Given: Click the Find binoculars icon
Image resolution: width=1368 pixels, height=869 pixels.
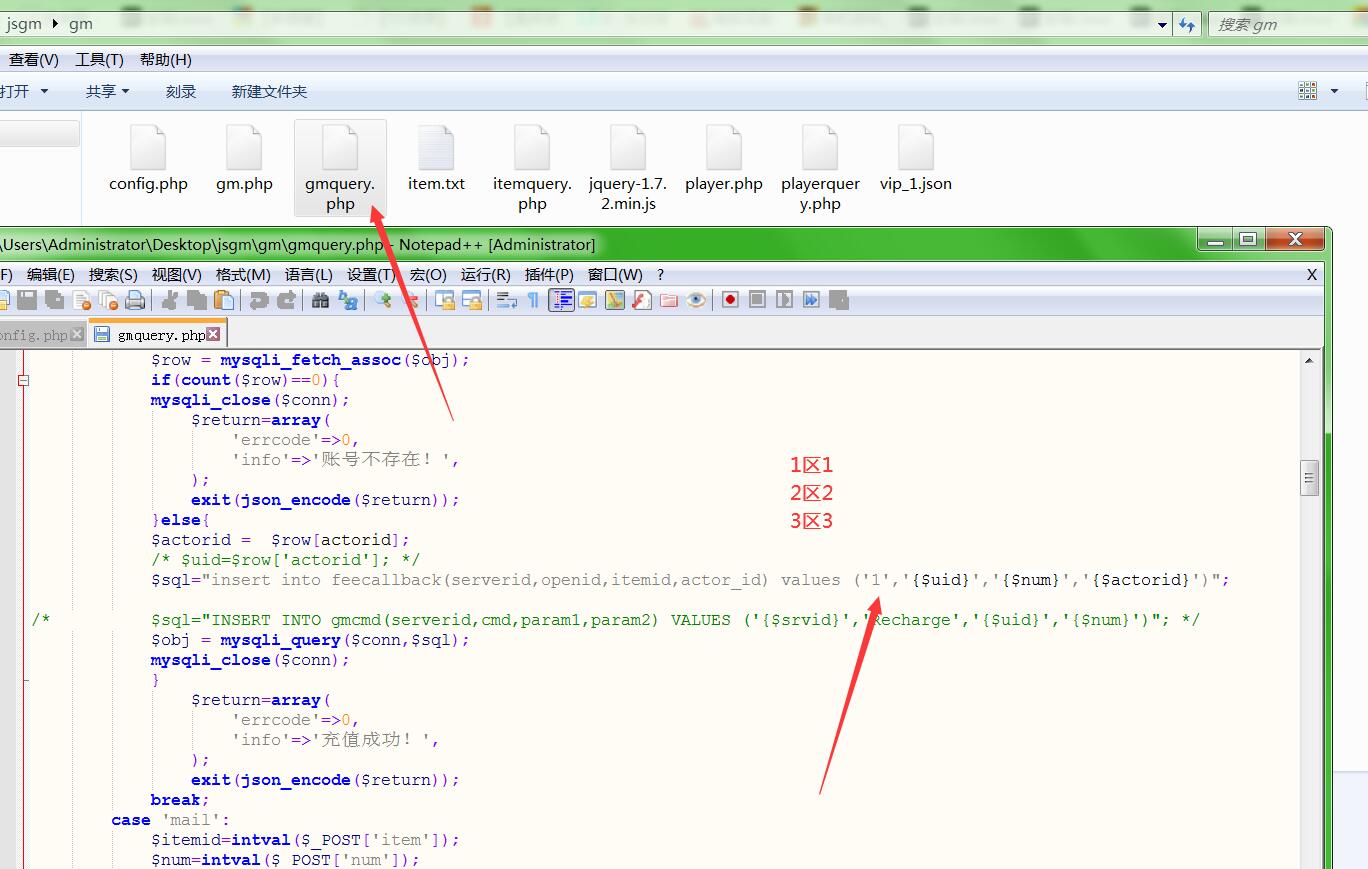Looking at the screenshot, I should (321, 300).
